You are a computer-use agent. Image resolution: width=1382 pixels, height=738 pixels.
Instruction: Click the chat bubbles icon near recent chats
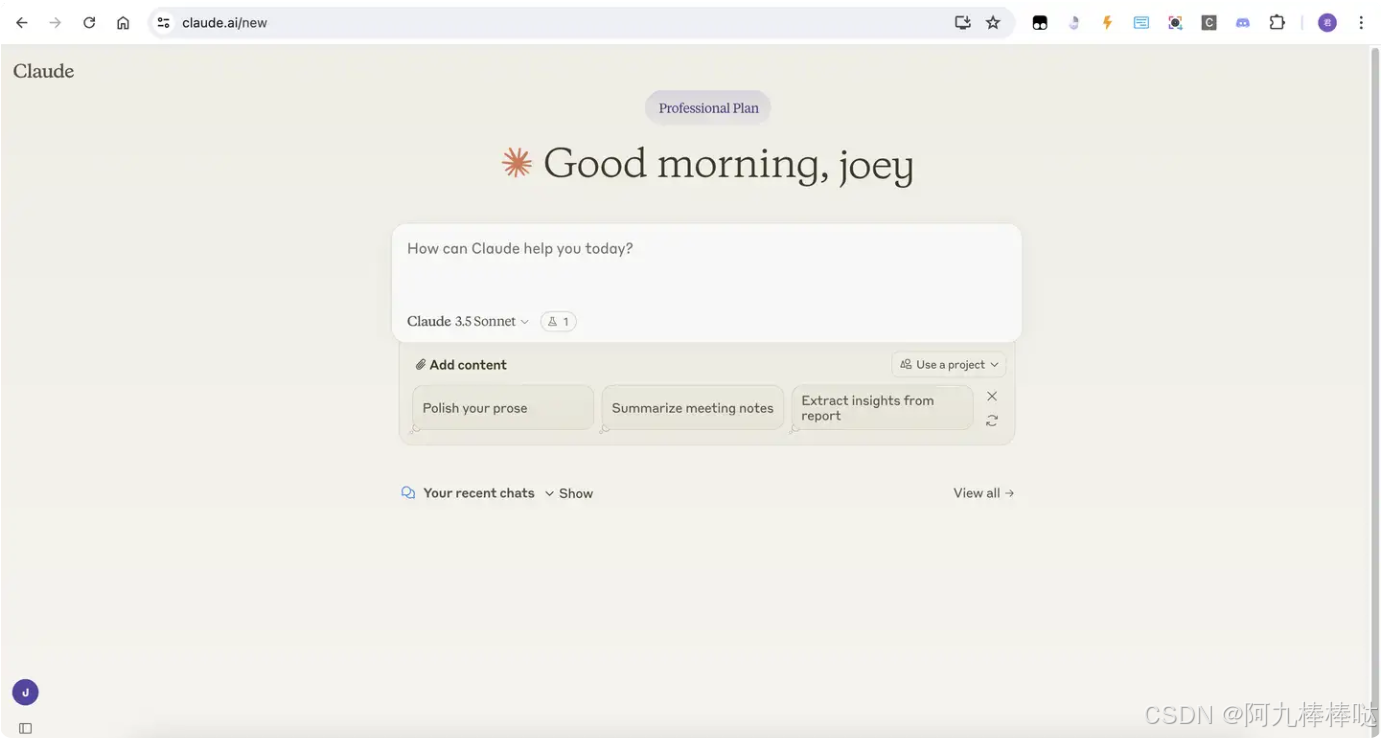(408, 493)
